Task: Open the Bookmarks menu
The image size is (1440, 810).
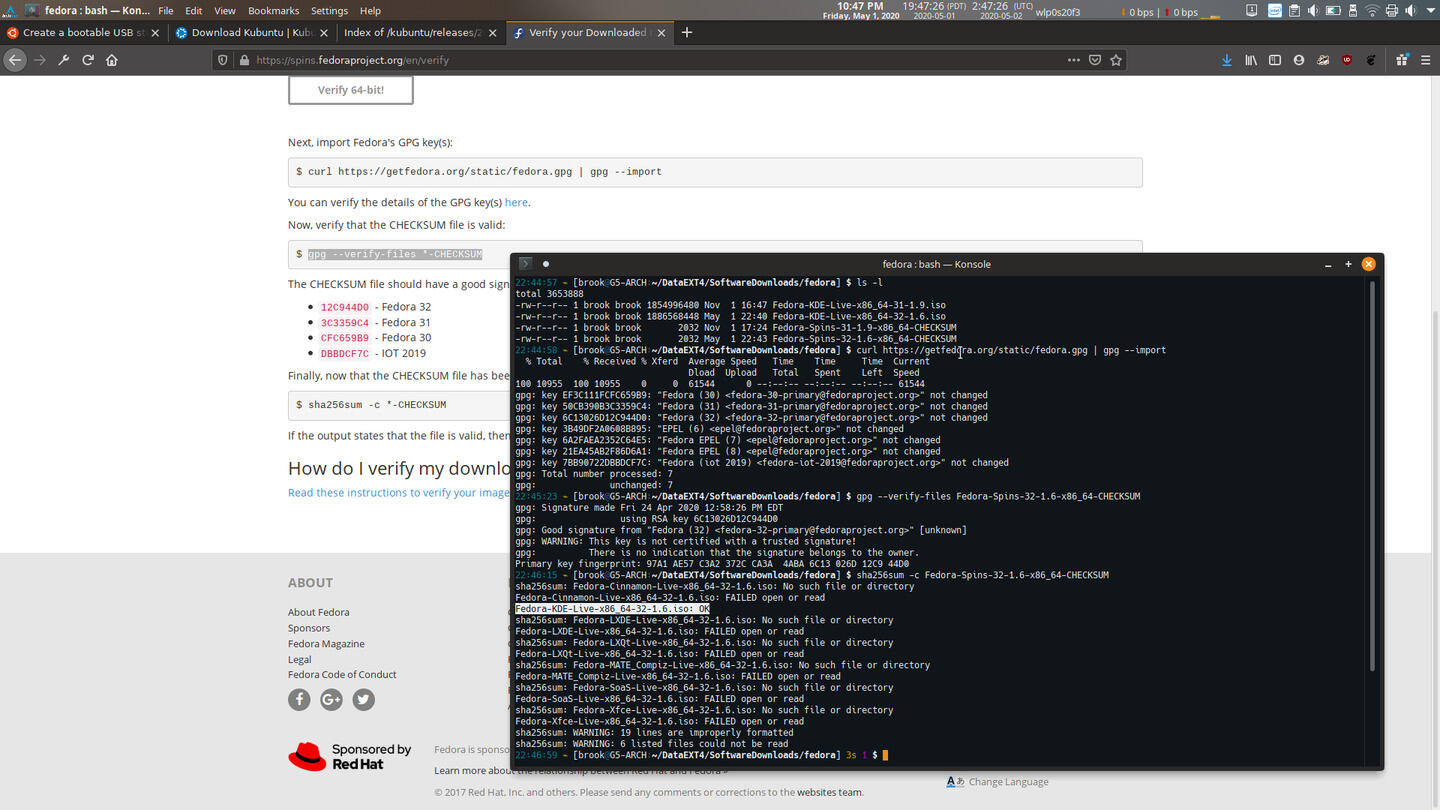Action: [273, 10]
